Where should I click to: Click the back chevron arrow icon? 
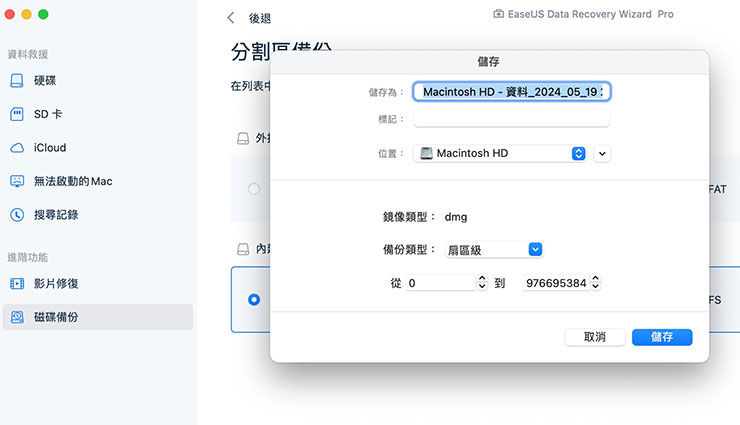pyautogui.click(x=230, y=18)
